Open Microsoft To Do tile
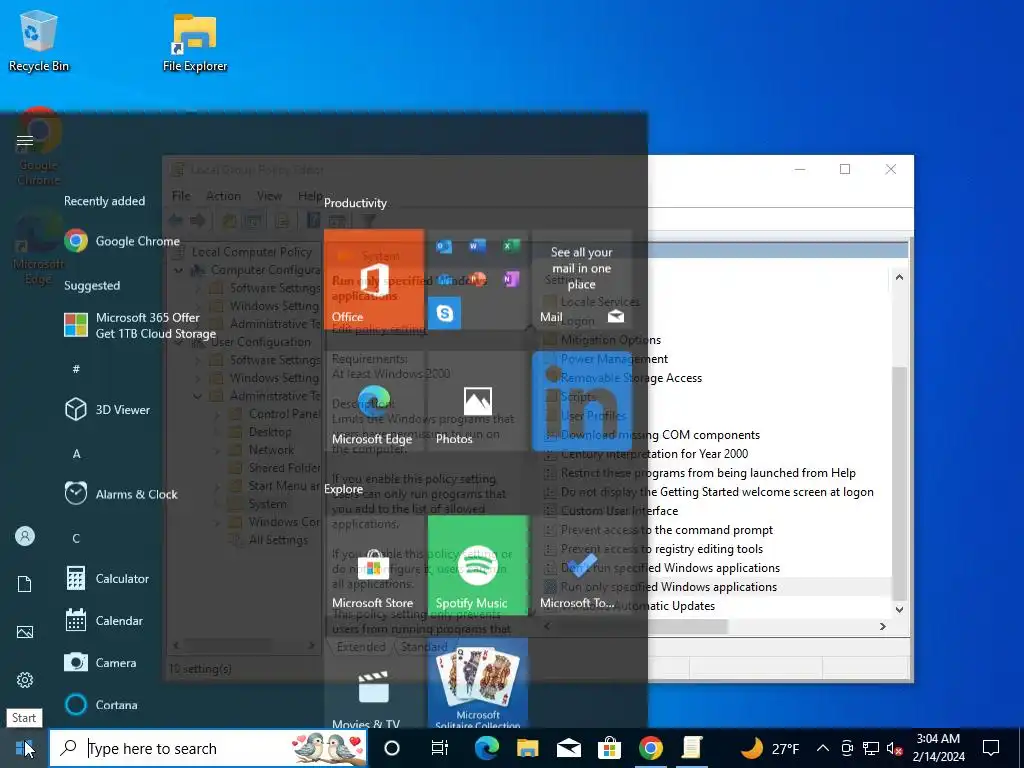 [582, 565]
